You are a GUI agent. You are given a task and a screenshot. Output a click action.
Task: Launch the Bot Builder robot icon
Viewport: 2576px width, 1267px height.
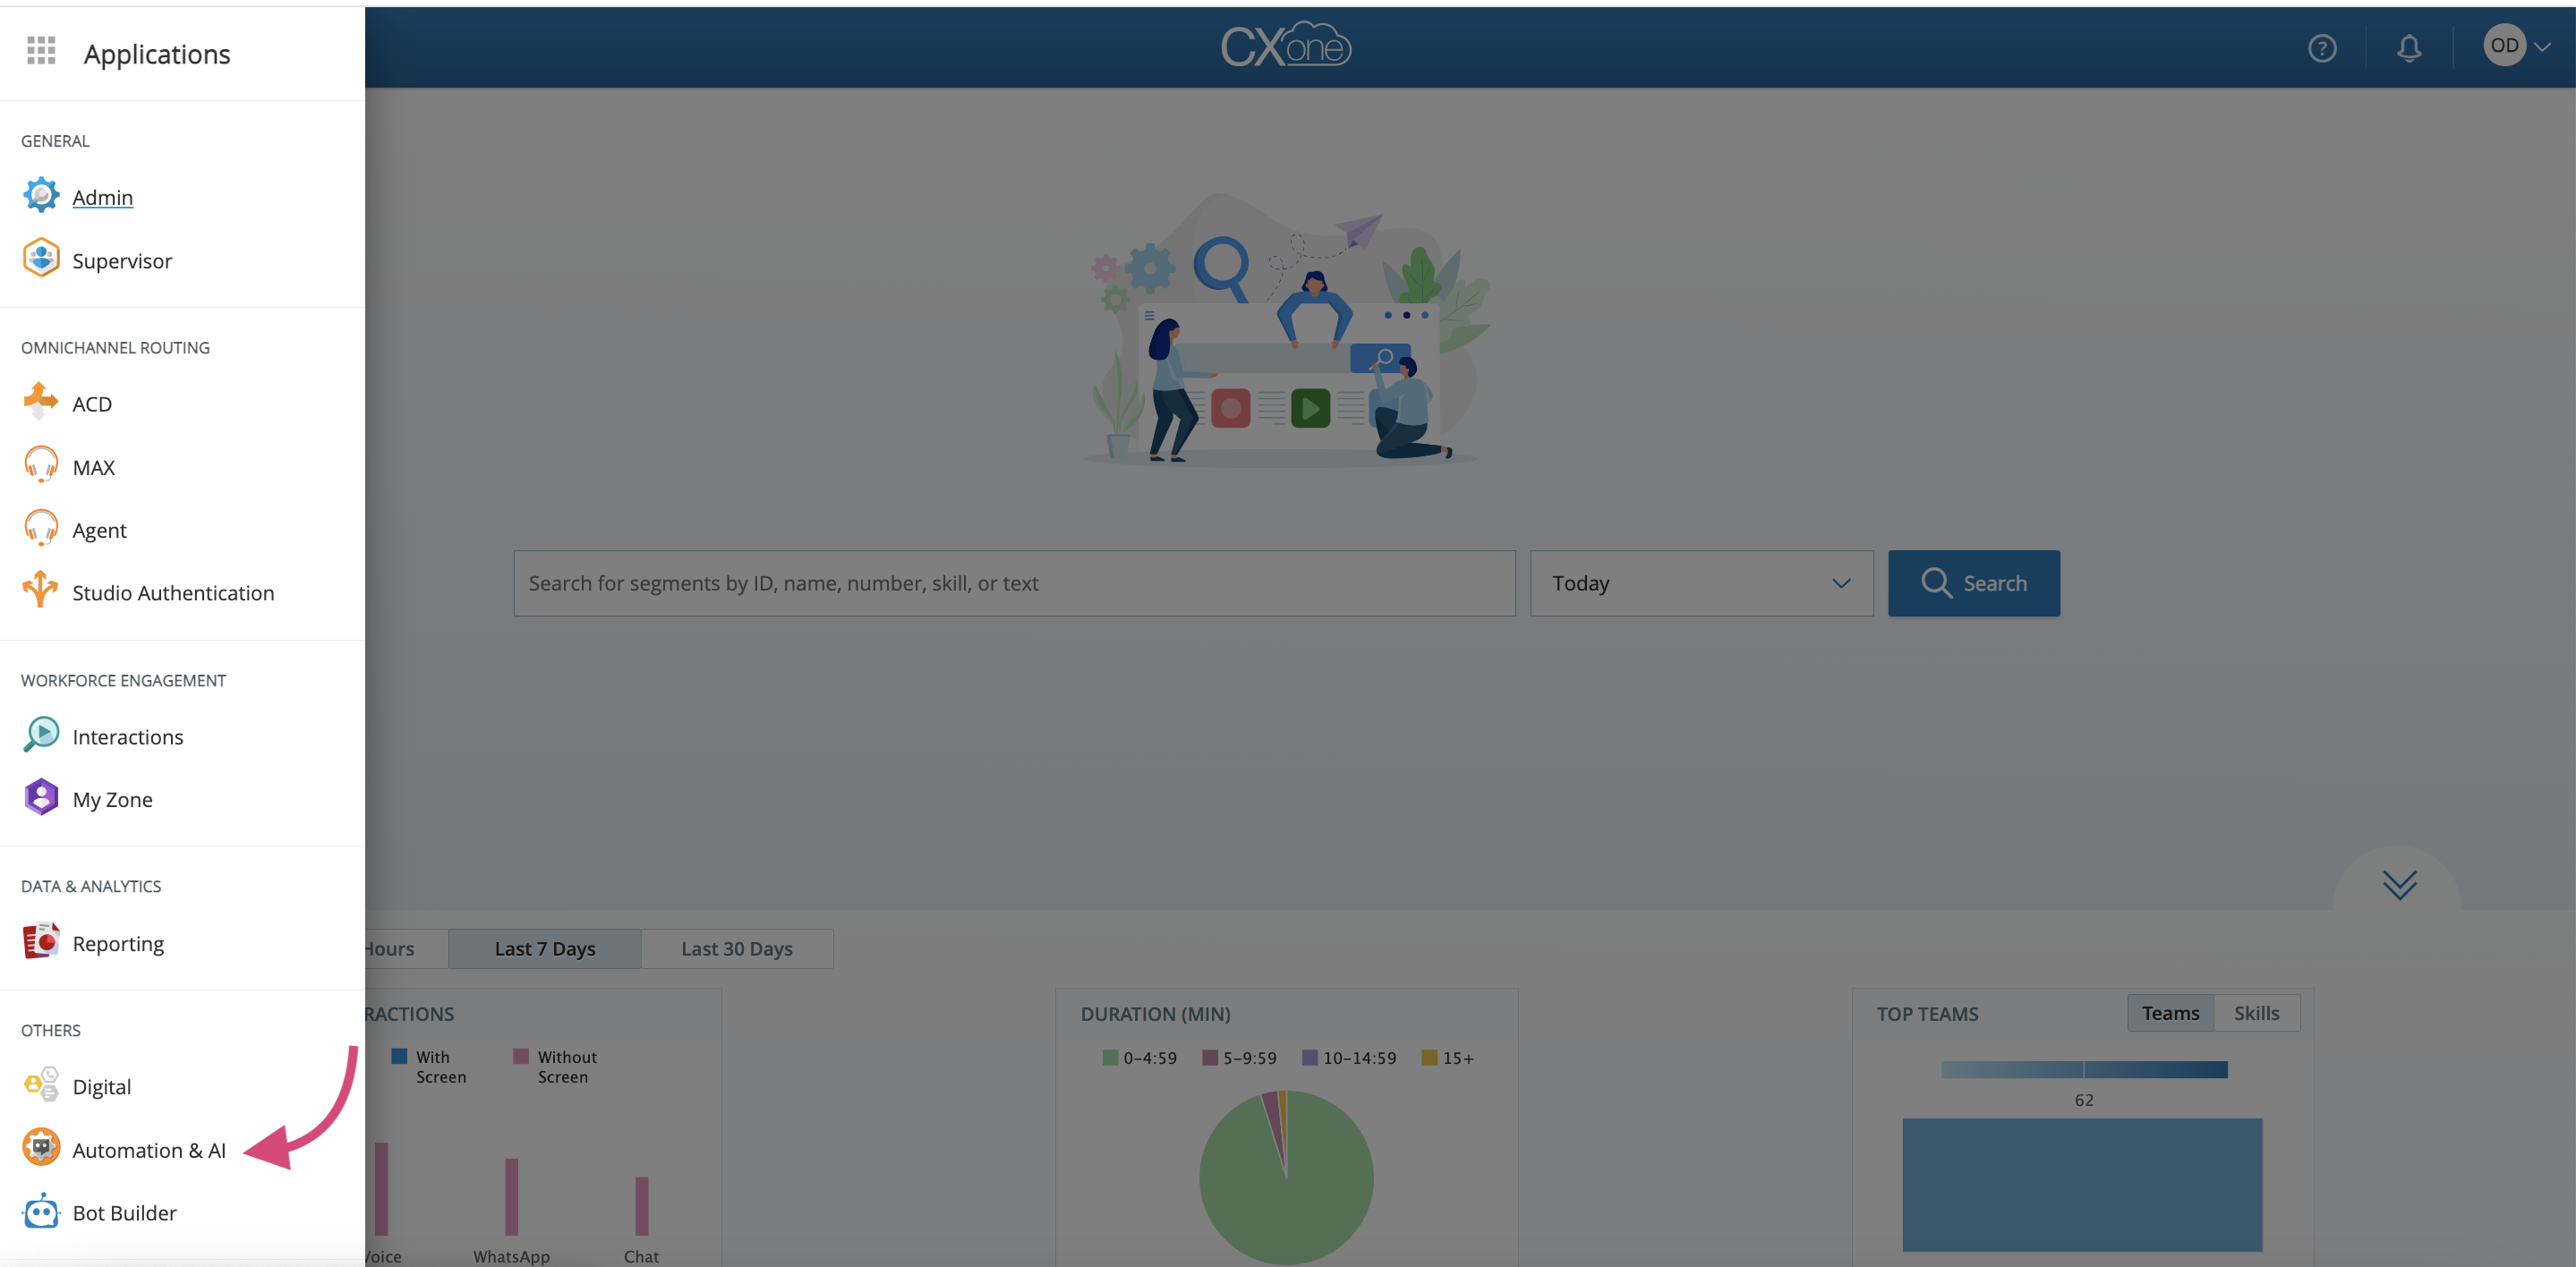pos(41,1211)
